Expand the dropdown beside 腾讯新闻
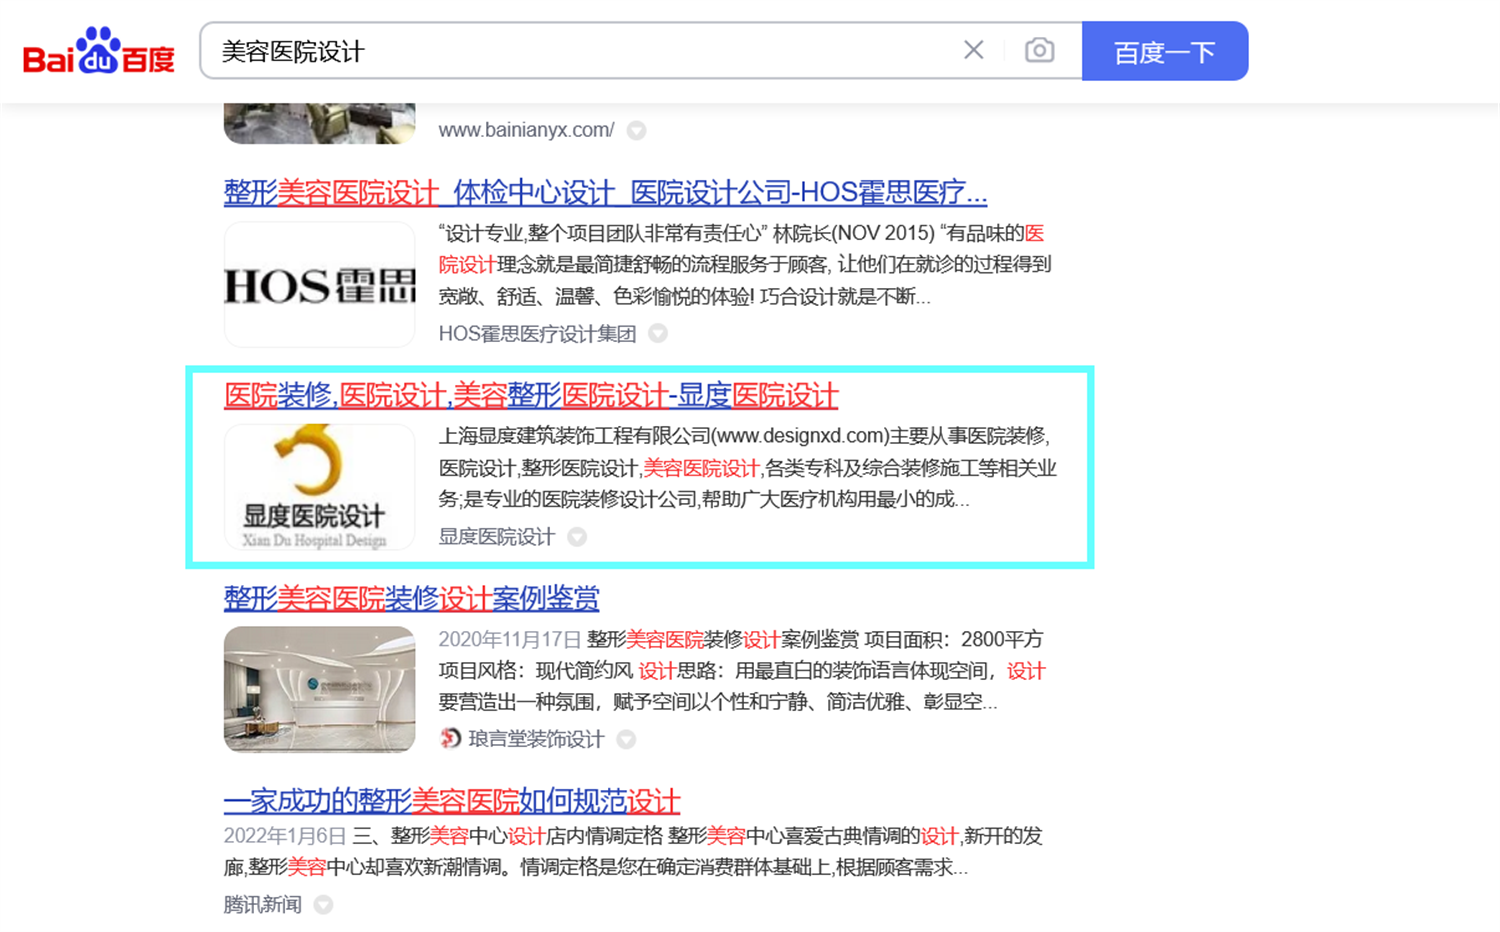This screenshot has height=932, width=1500. click(x=323, y=905)
